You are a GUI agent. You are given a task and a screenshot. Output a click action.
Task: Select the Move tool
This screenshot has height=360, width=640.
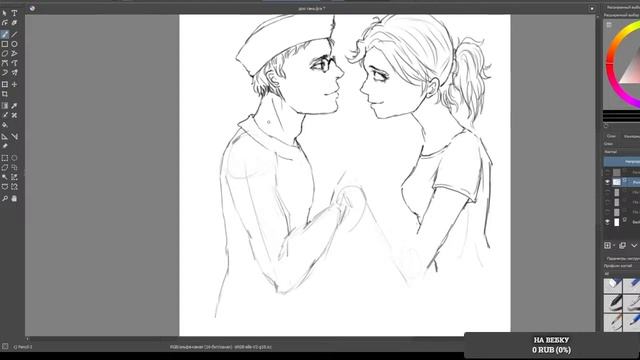pyautogui.click(x=14, y=84)
